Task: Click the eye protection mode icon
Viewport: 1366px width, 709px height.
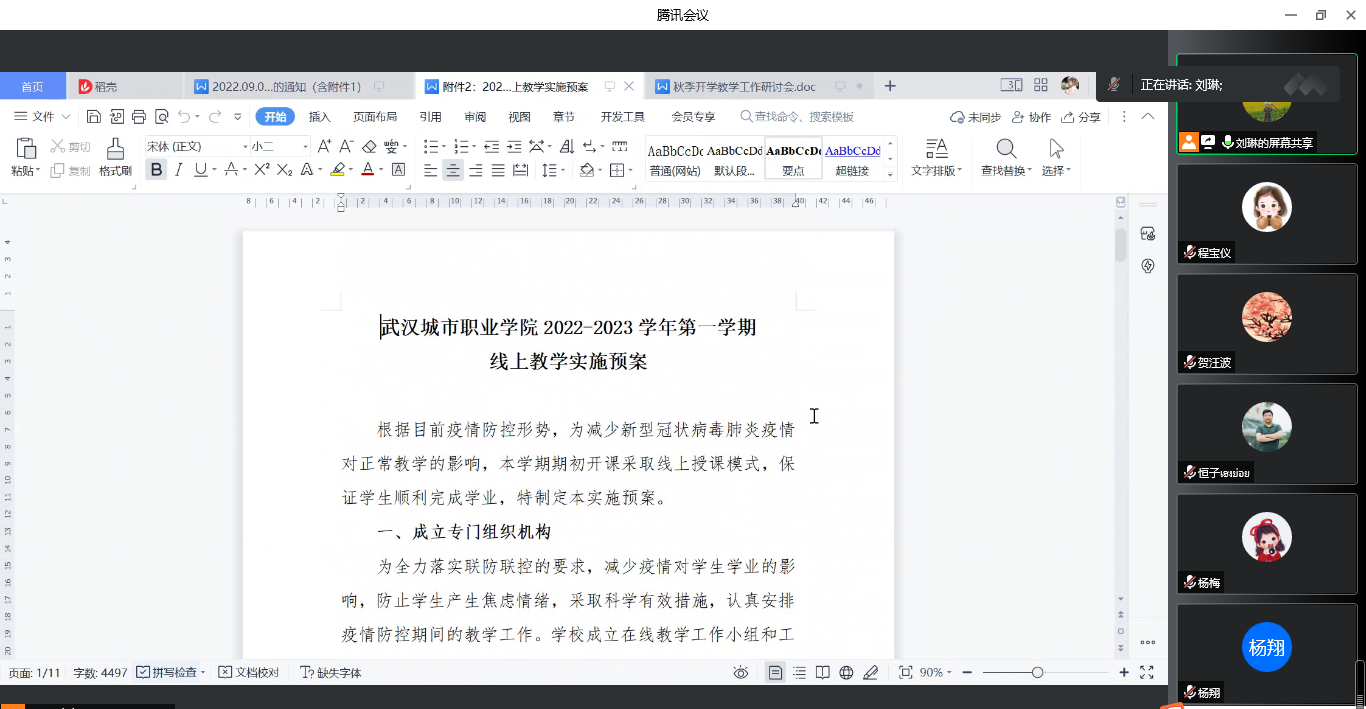Action: (x=741, y=673)
